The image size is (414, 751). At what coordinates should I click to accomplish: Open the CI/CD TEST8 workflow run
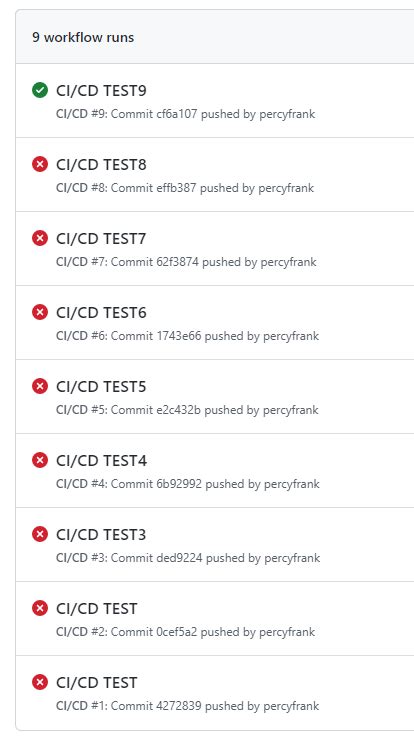[x=101, y=165]
